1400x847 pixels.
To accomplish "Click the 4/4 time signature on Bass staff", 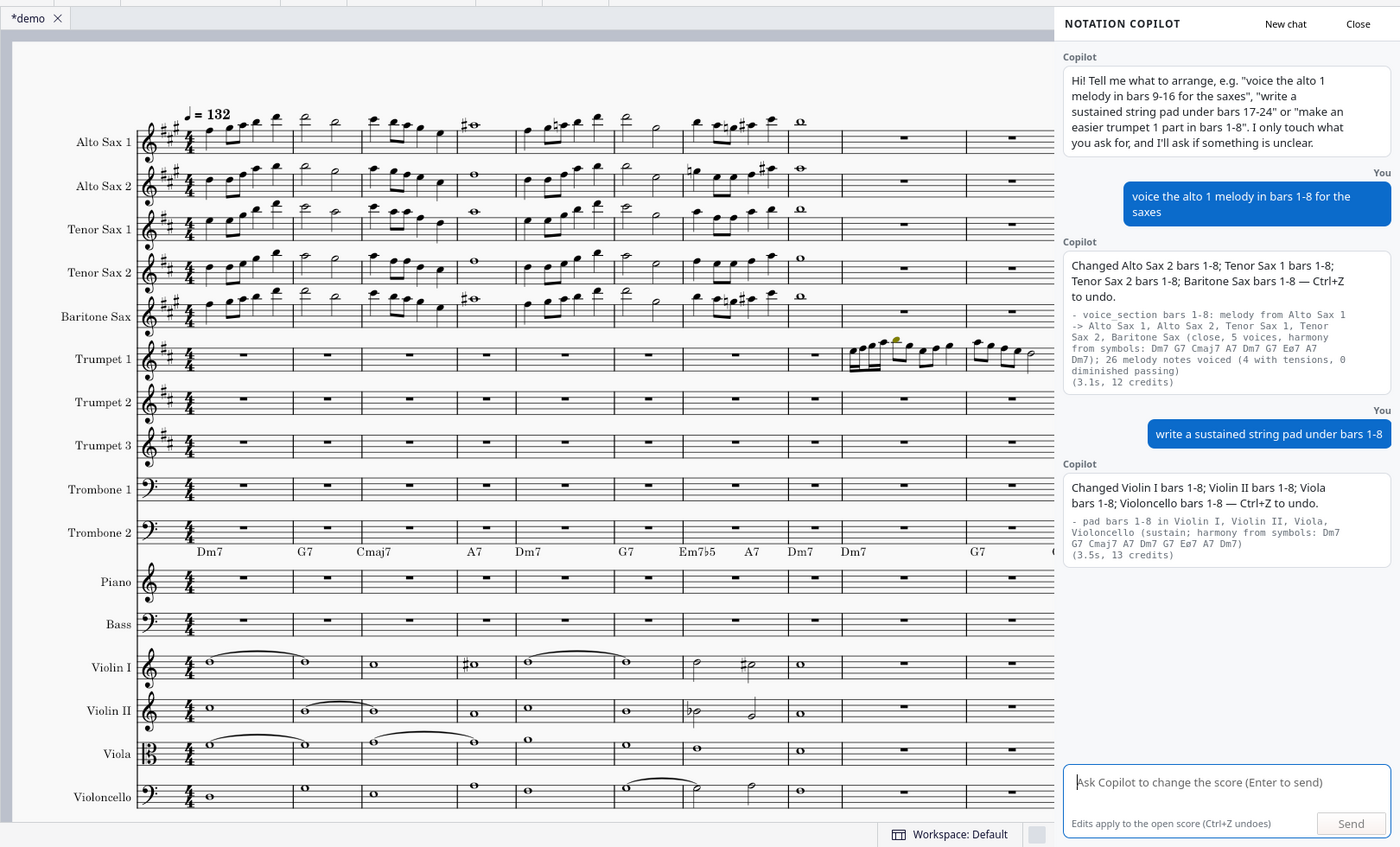I will [x=190, y=625].
